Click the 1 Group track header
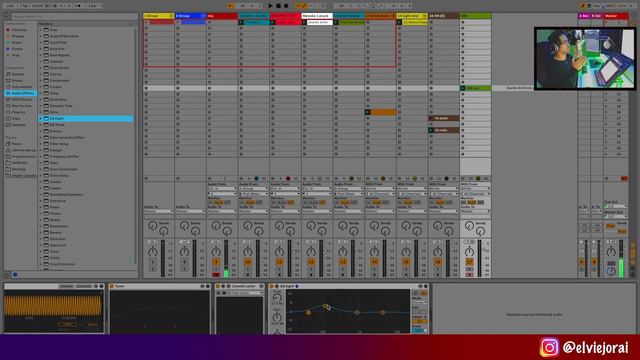The image size is (640, 360). tap(159, 16)
